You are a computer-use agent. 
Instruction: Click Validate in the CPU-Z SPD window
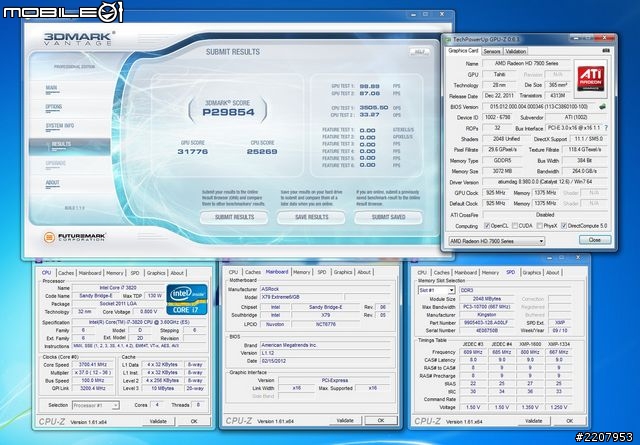pos(533,421)
